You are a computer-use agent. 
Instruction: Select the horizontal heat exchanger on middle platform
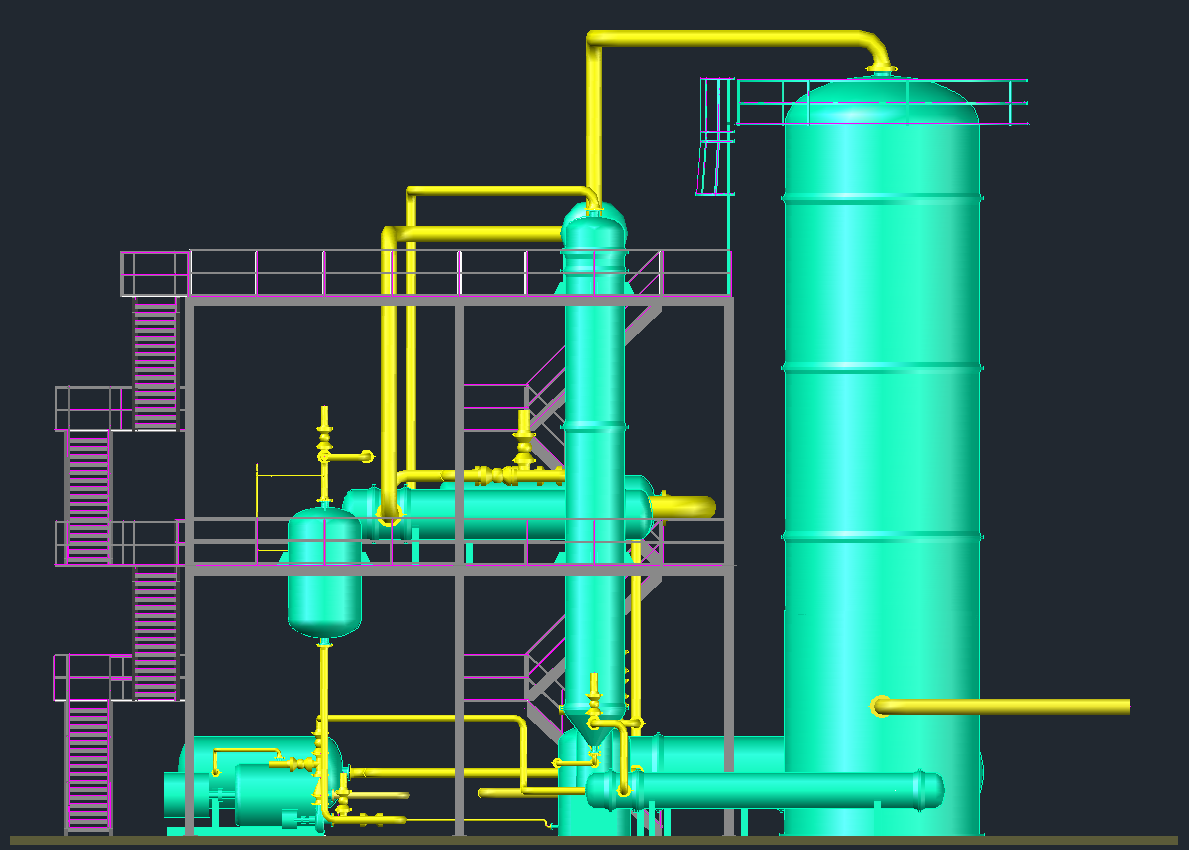(497, 512)
